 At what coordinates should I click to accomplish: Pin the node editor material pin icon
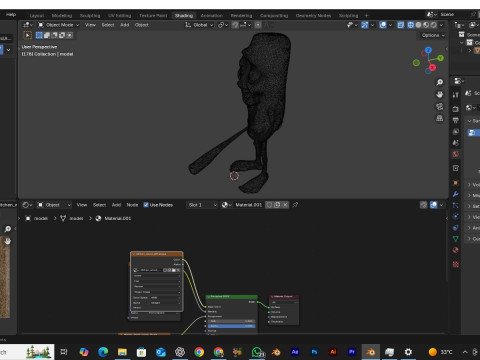coord(295,205)
